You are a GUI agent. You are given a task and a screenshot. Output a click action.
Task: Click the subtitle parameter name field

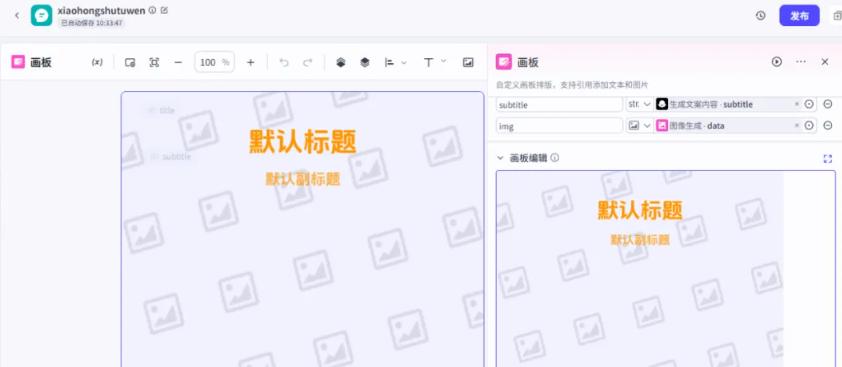pos(559,104)
